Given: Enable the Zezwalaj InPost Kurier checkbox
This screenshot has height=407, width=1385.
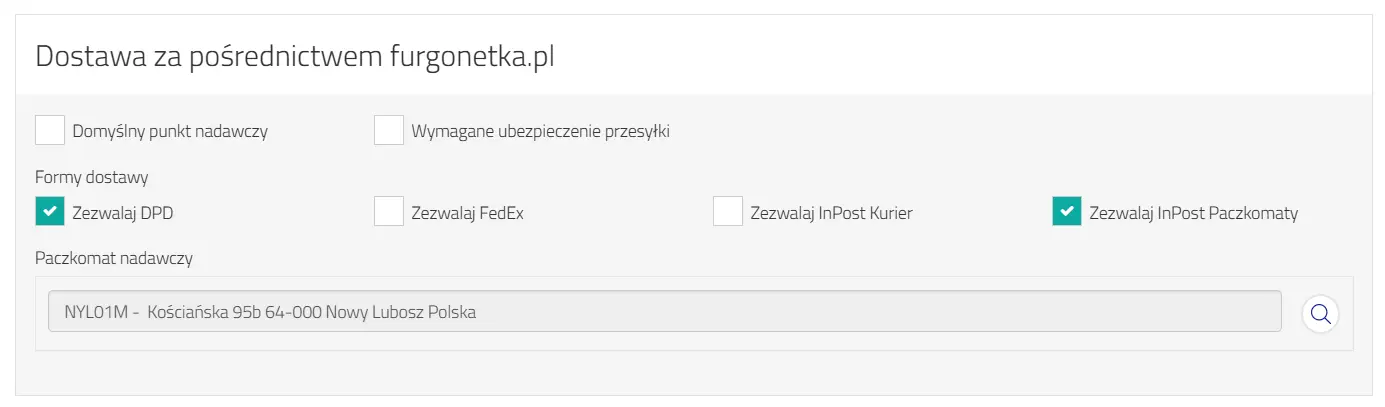Looking at the screenshot, I should click(x=728, y=212).
